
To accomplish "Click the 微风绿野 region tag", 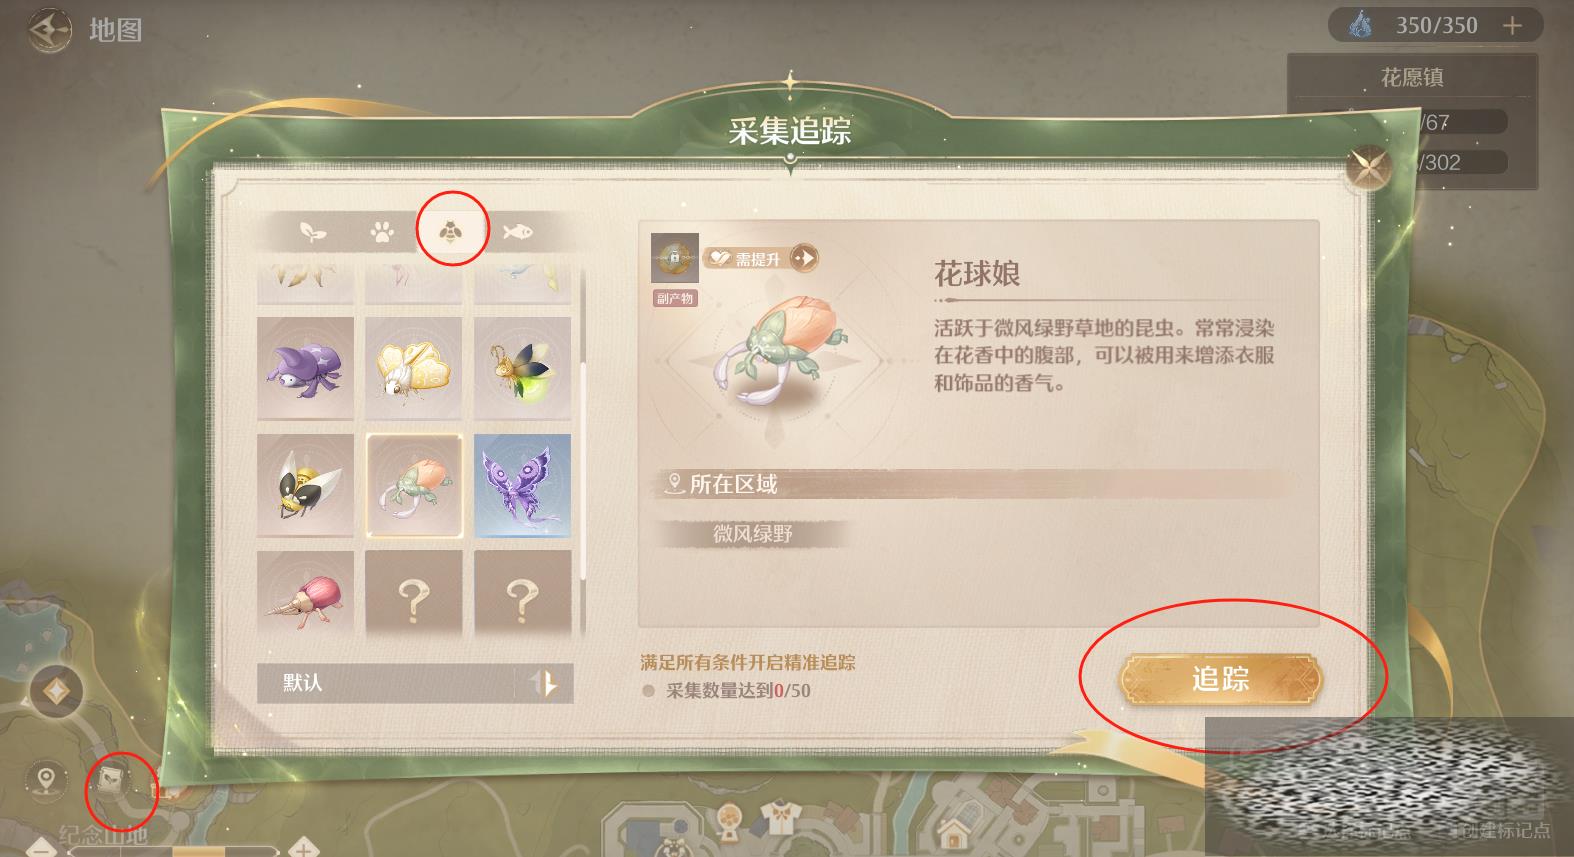I will click(x=753, y=533).
